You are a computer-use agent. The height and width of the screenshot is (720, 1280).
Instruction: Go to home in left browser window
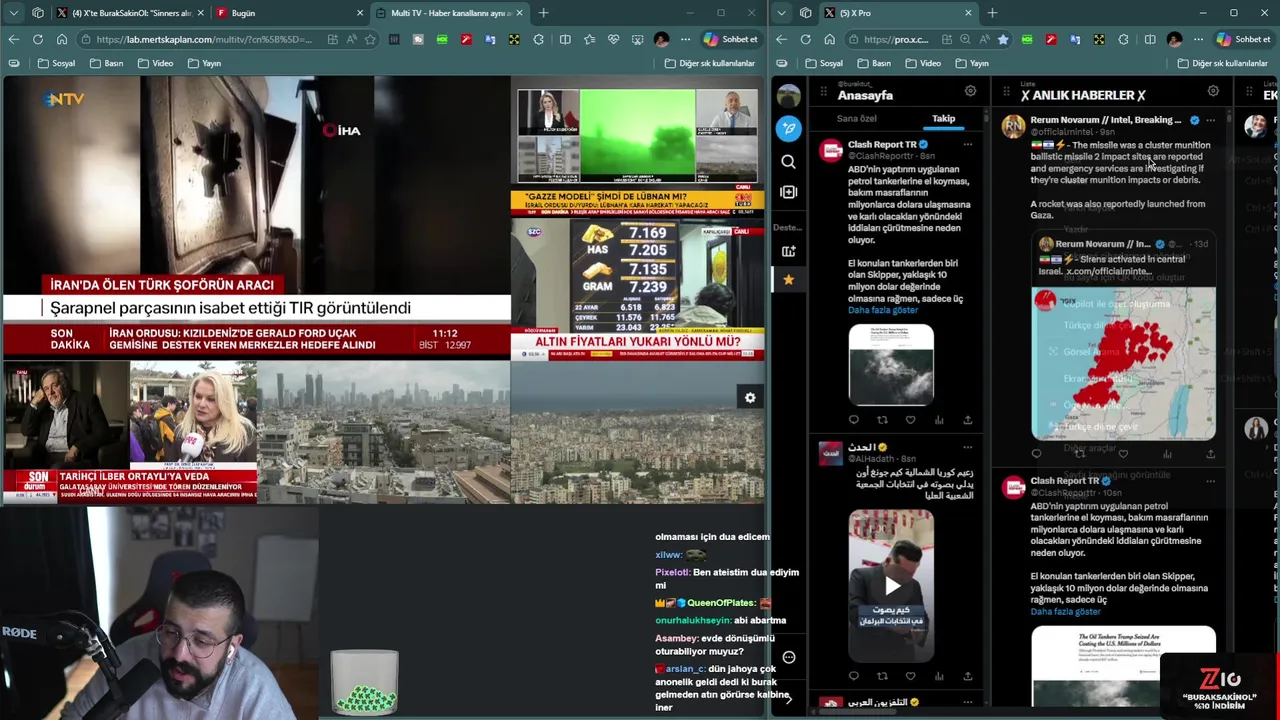[x=62, y=39]
